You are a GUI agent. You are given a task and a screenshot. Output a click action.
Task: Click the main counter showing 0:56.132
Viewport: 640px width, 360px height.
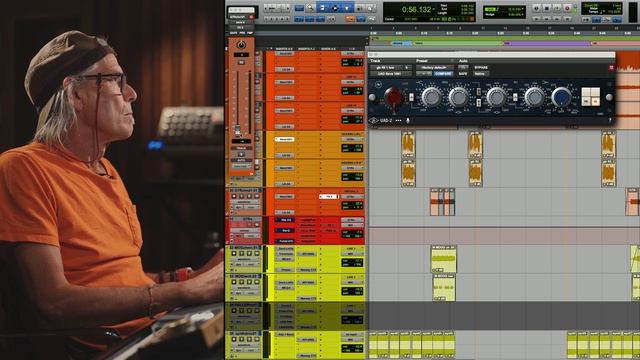(x=416, y=9)
